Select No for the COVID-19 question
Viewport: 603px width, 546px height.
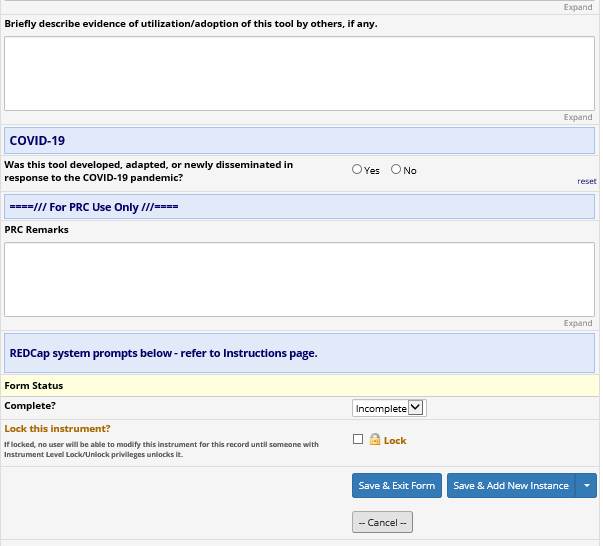[x=396, y=170]
